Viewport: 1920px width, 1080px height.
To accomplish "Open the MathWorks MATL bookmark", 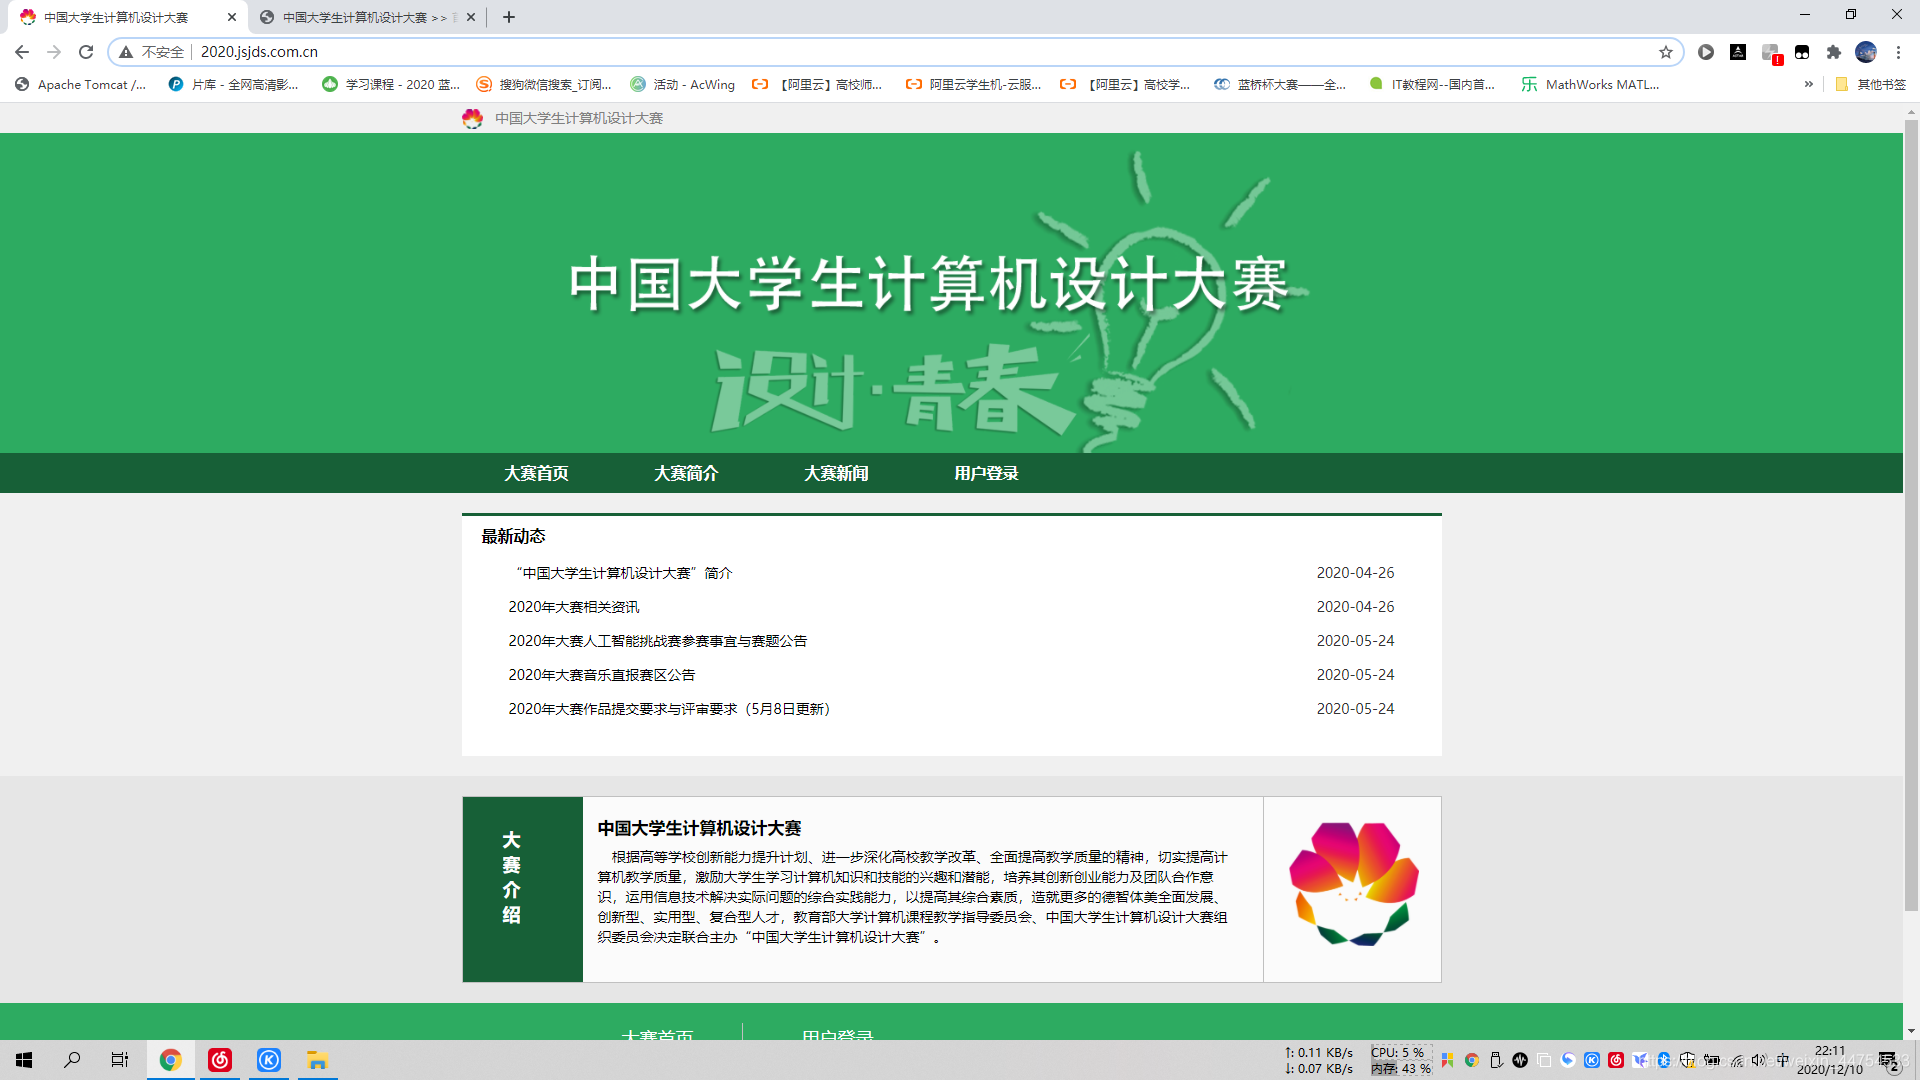I will coord(1591,85).
